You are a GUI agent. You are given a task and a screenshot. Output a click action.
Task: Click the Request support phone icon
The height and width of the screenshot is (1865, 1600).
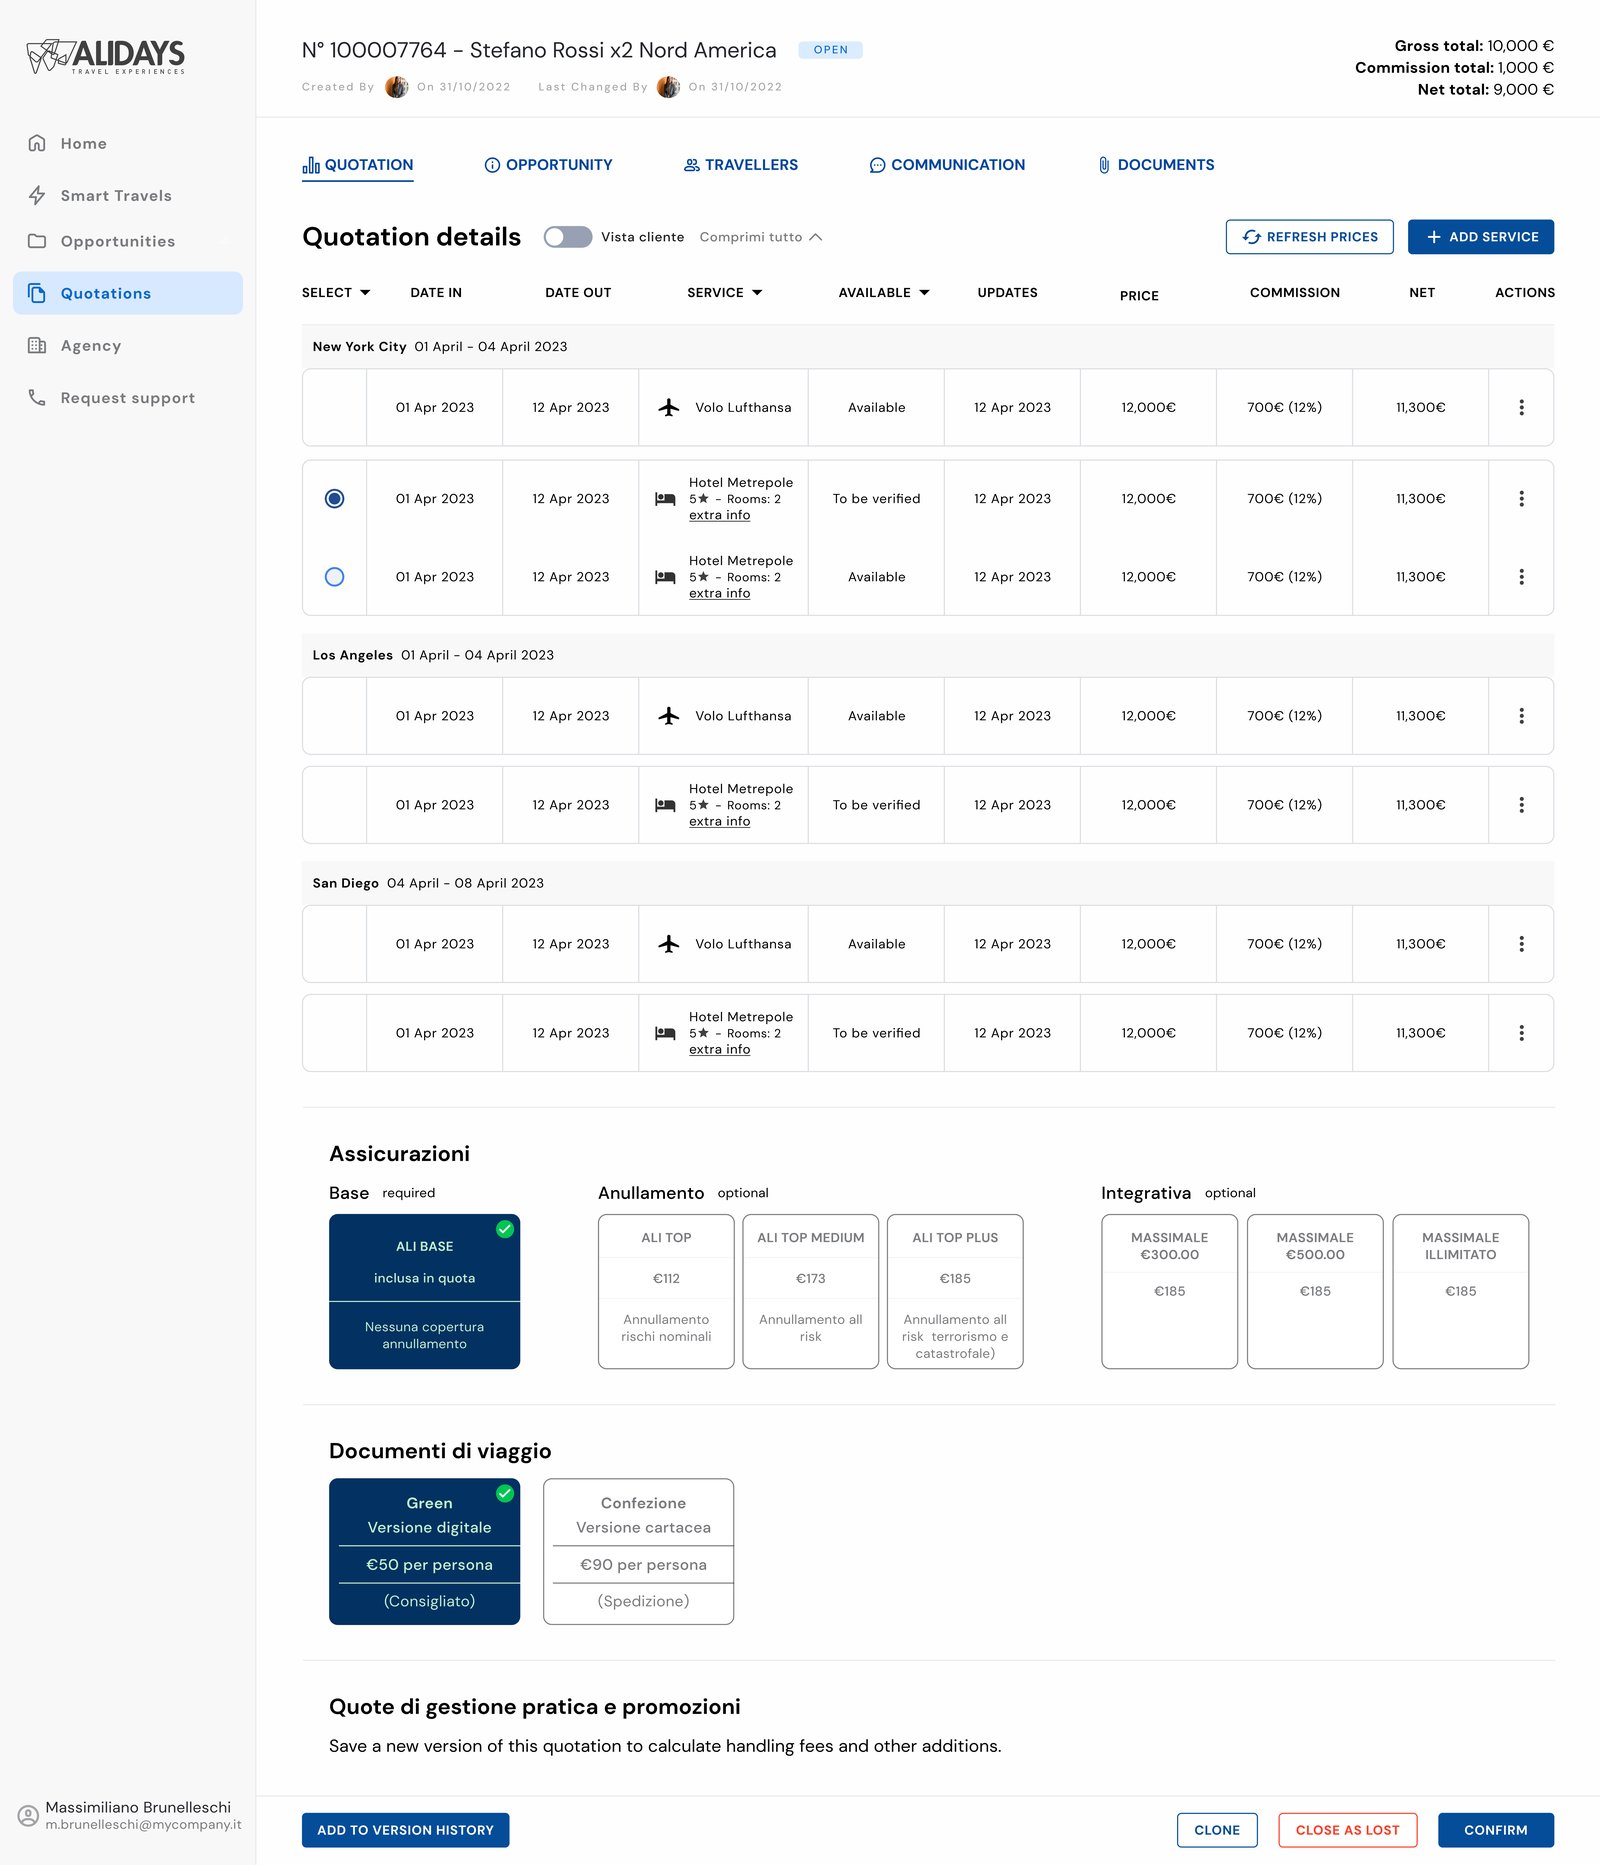tap(37, 397)
